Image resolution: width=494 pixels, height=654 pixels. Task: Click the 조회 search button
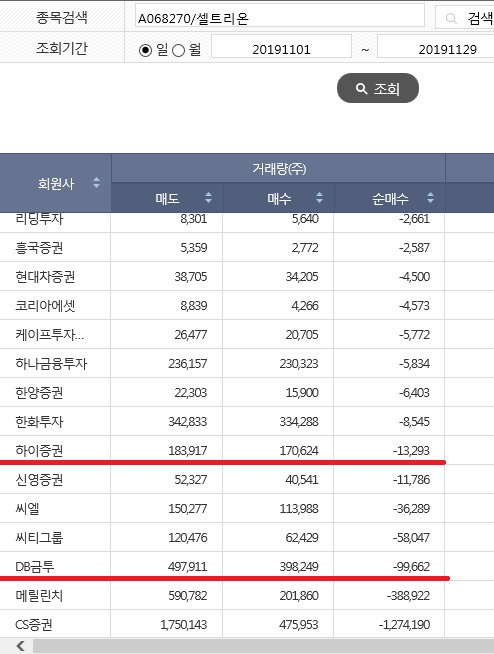click(378, 88)
